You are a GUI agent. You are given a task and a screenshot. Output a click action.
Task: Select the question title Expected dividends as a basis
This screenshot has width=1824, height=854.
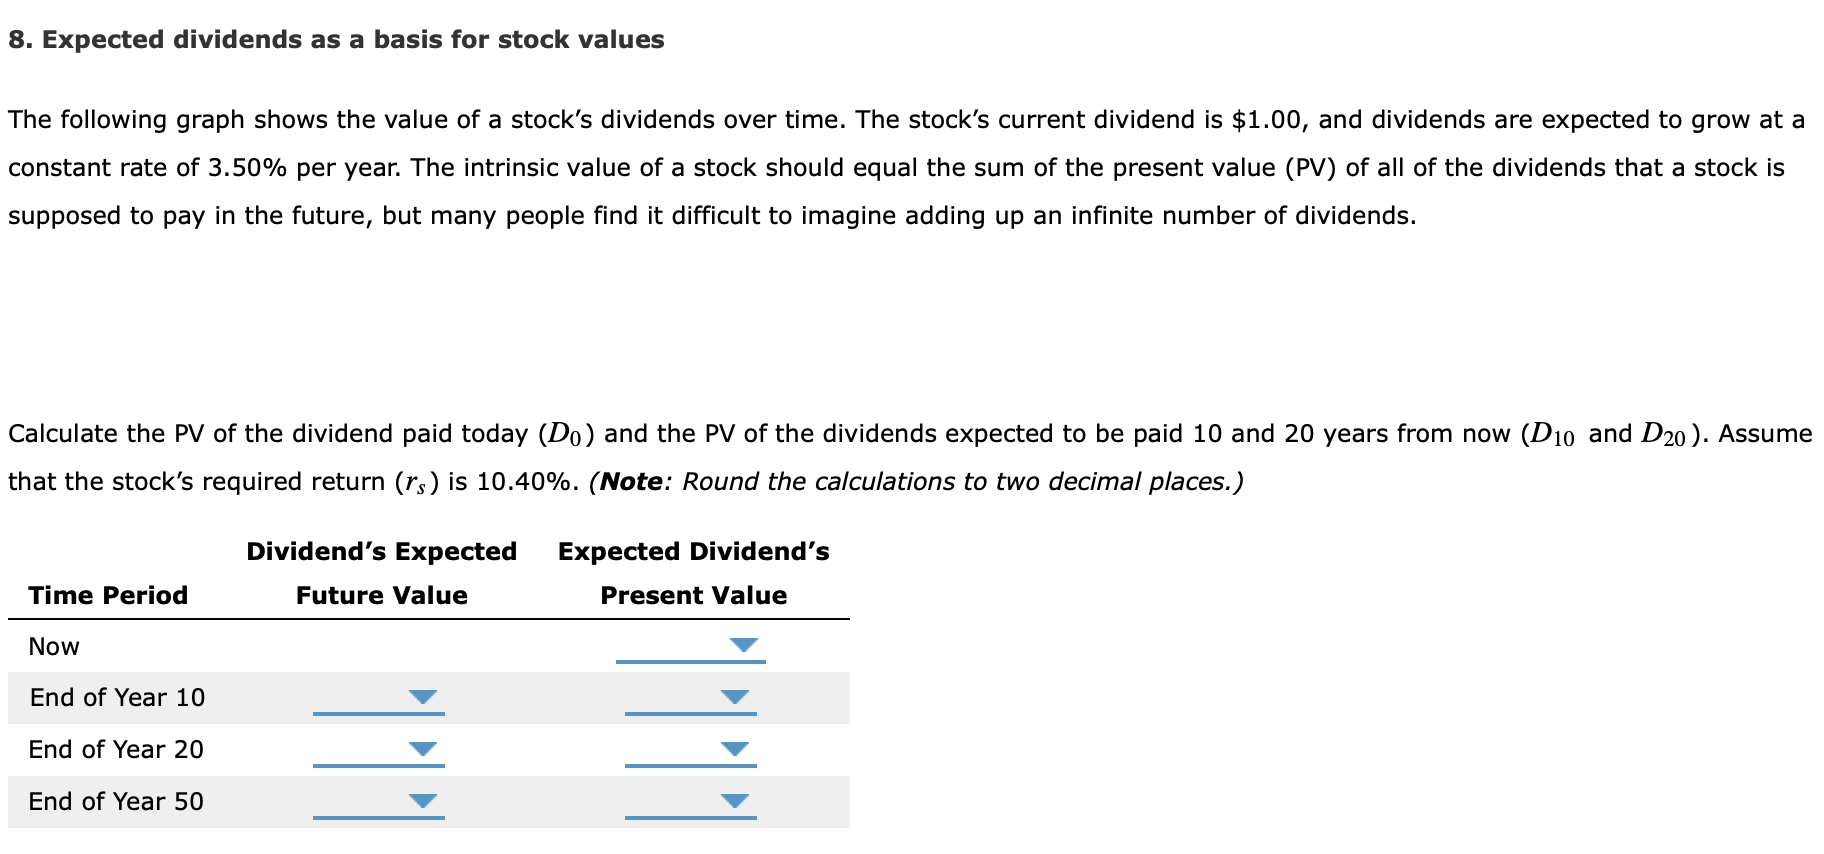point(336,40)
